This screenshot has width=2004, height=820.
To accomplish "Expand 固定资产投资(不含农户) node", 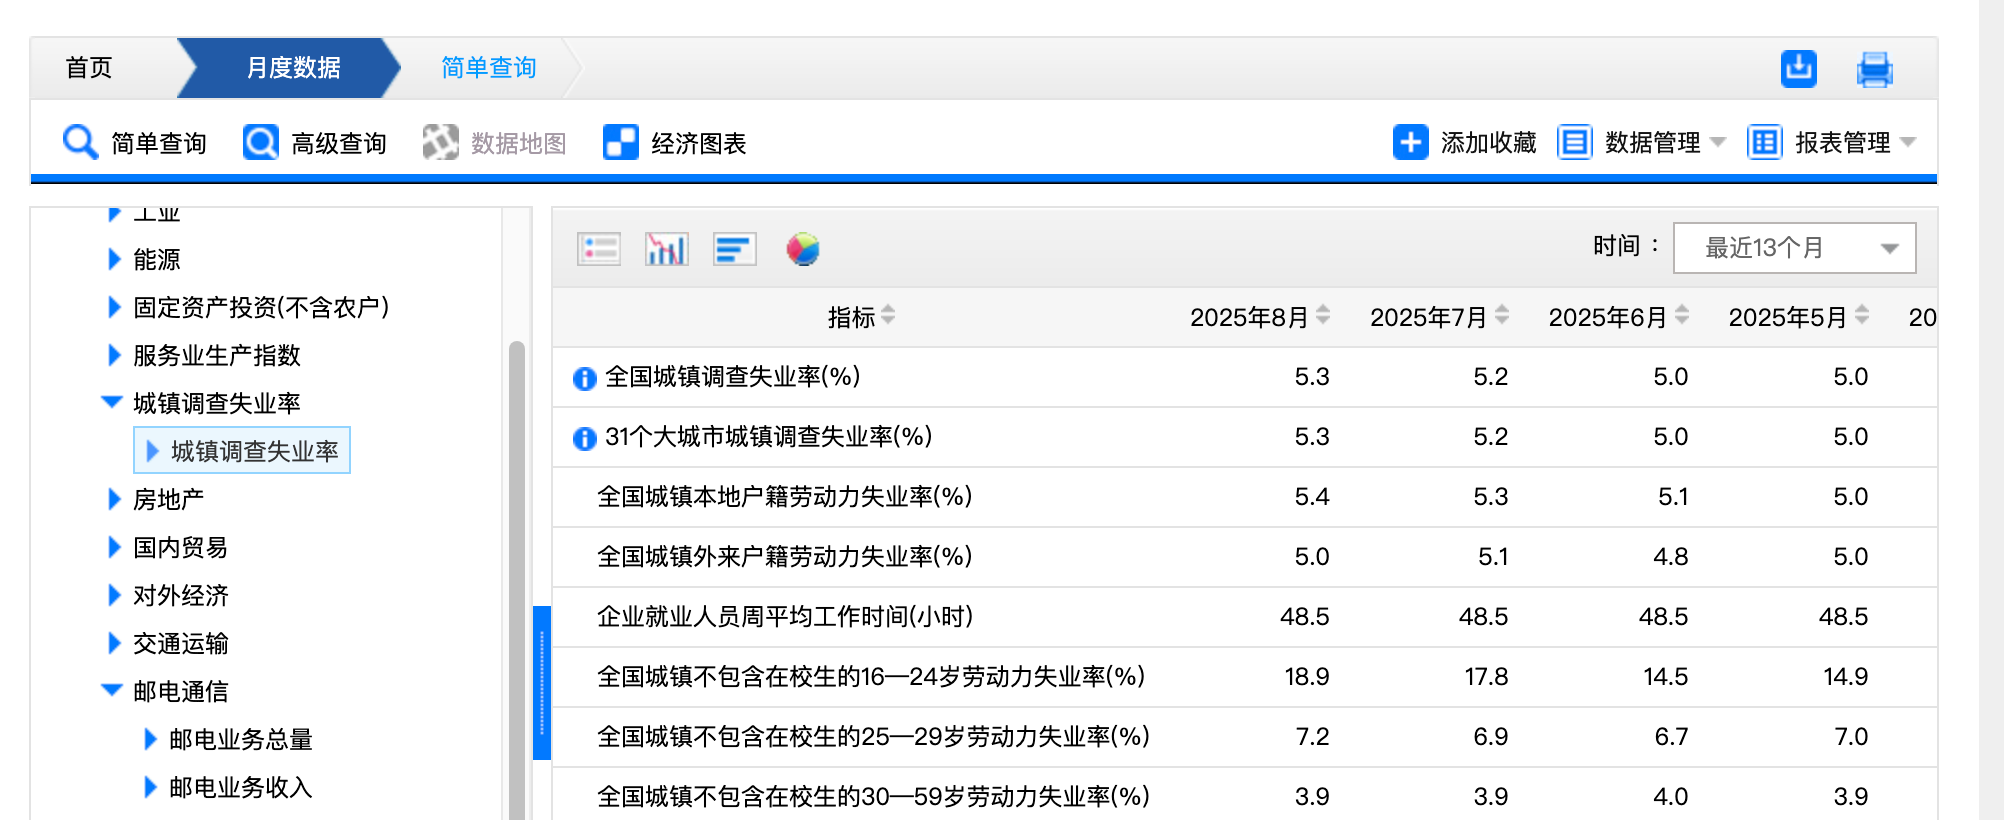I will 114,307.
